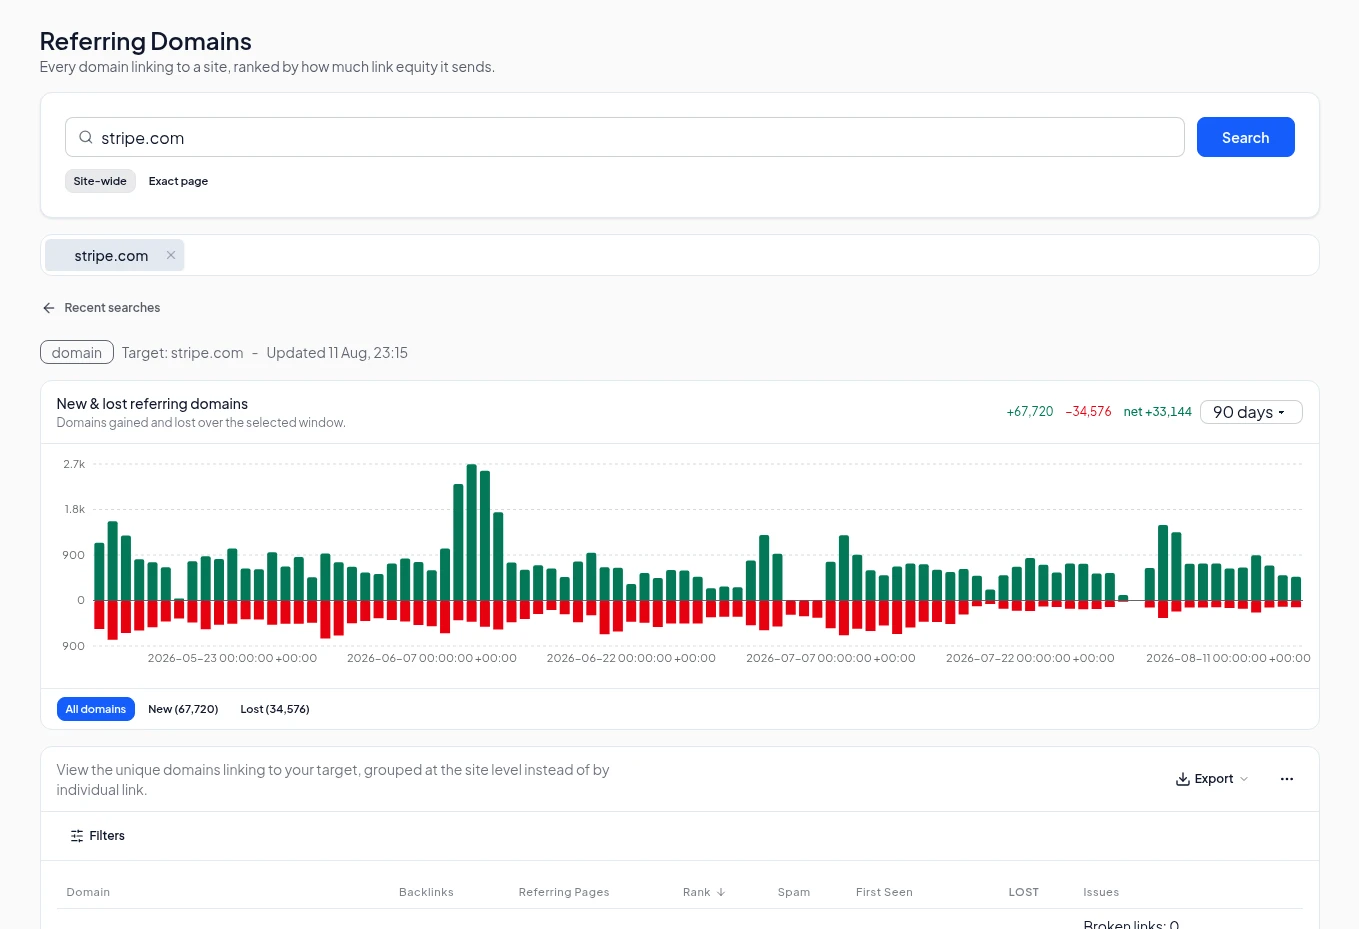
Task: Click the LOST column header
Action: click(1023, 892)
